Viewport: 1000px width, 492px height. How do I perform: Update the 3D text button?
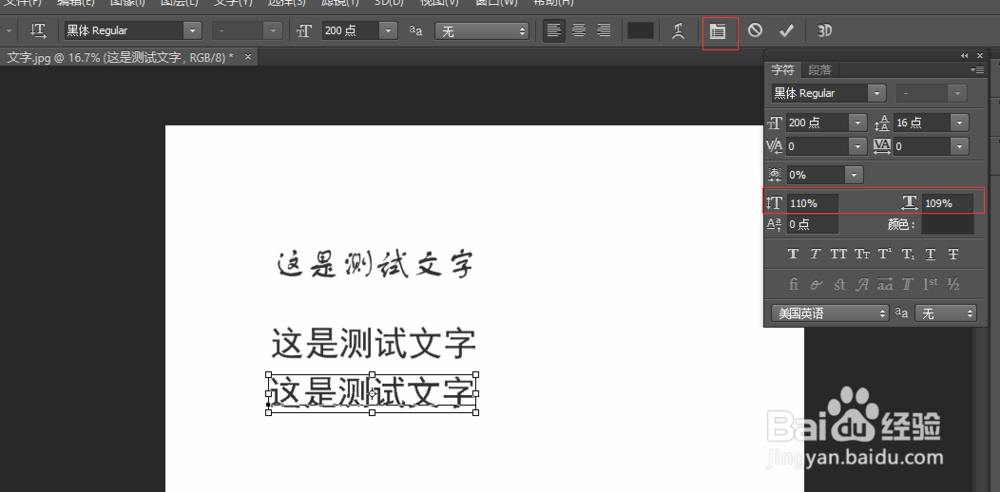click(x=825, y=31)
